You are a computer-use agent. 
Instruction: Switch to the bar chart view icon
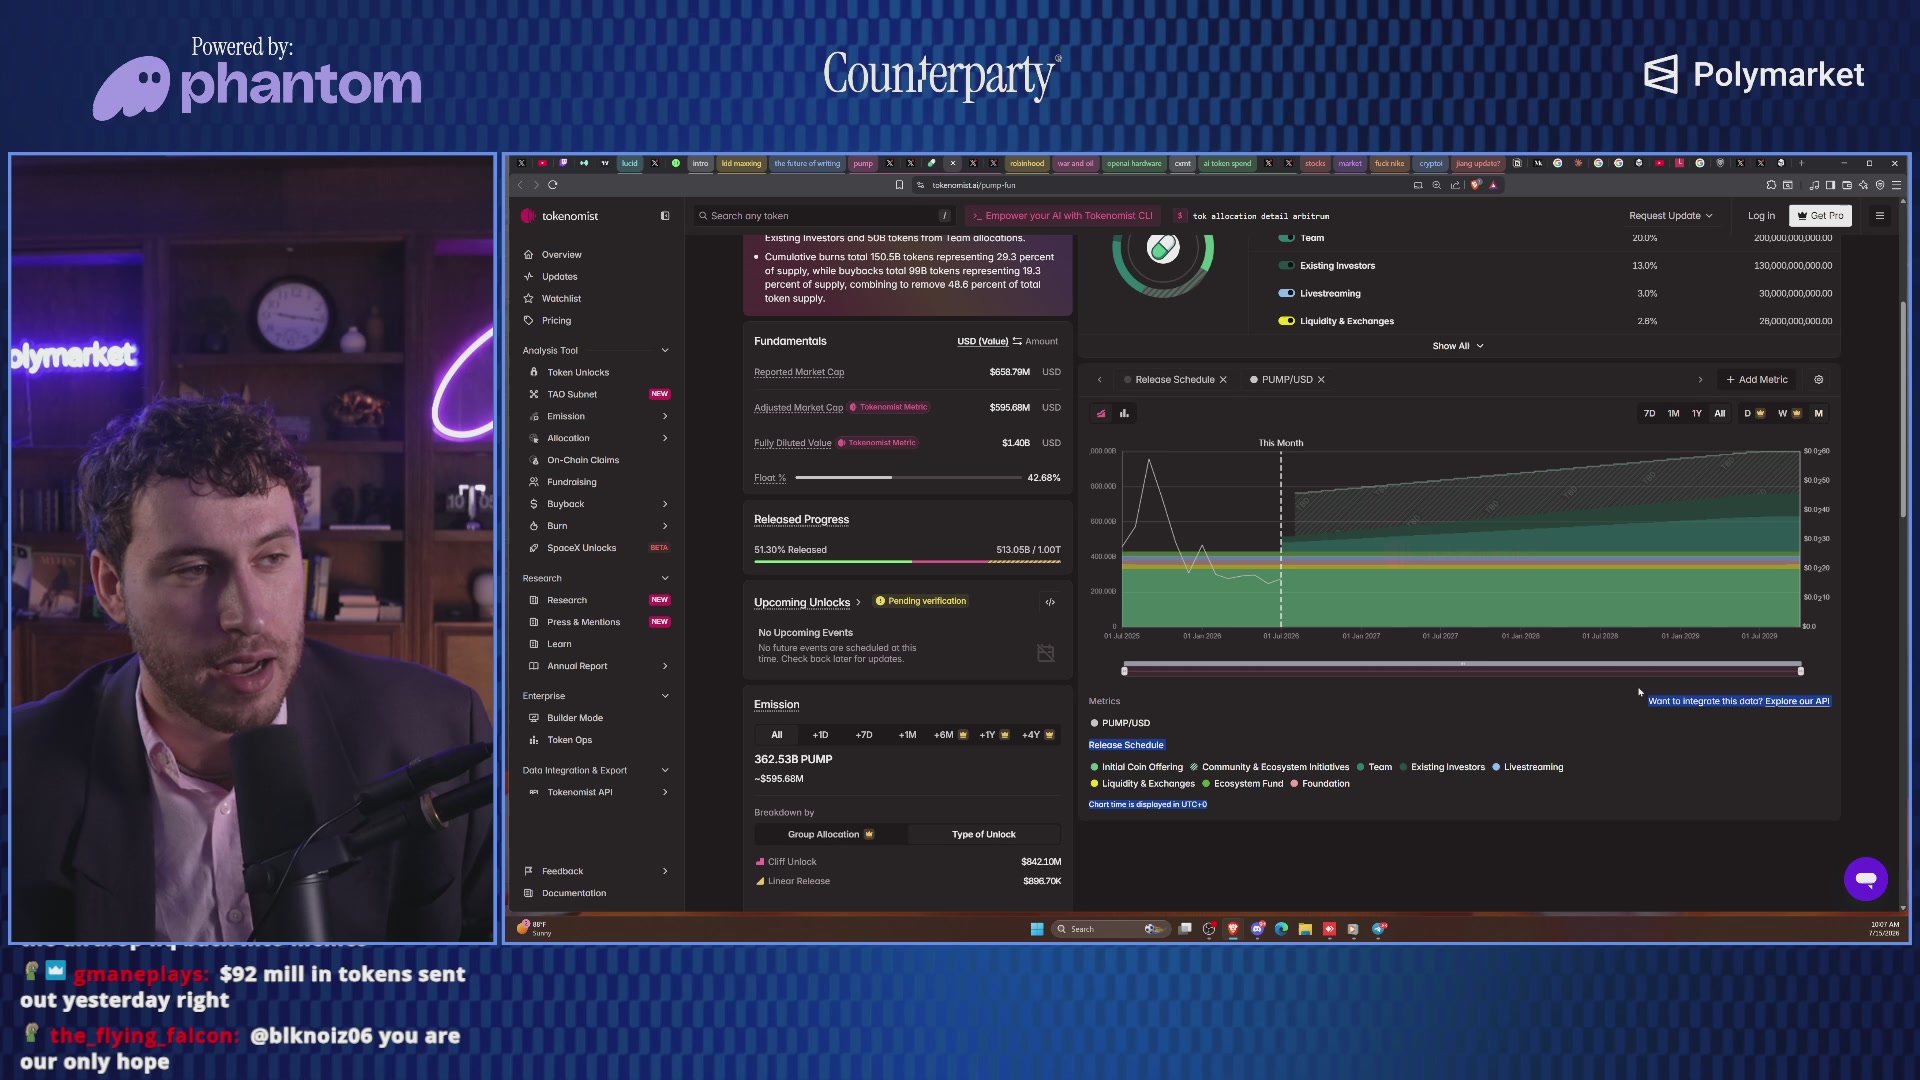(1124, 414)
